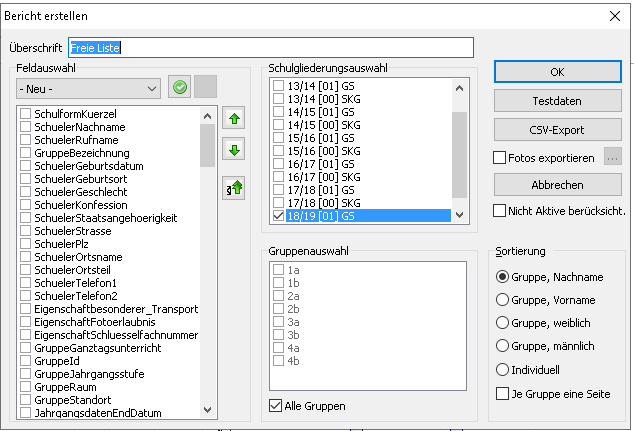
Task: Enable the Fotos exportieren checkbox
Action: click(500, 158)
